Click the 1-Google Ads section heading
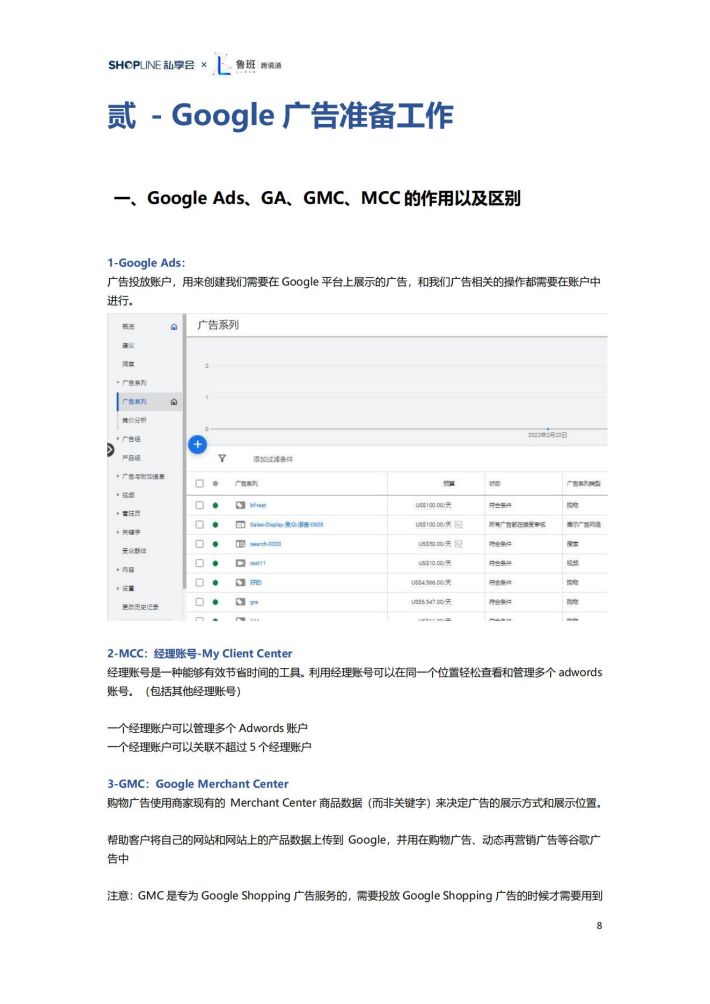The width and height of the screenshot is (710, 1004). (146, 263)
